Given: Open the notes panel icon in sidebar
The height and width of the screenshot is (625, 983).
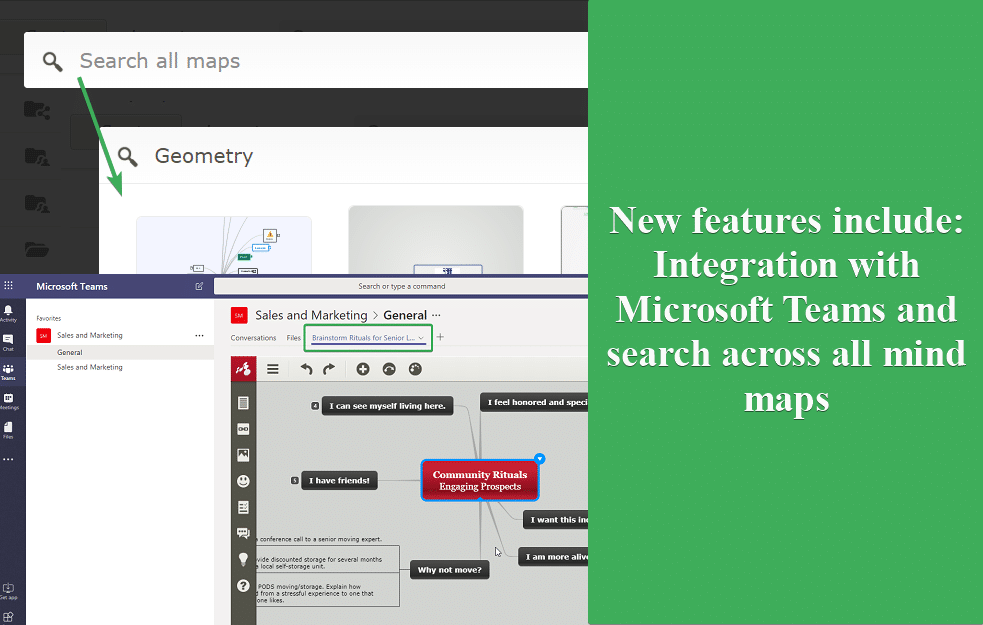Looking at the screenshot, I should coord(243,403).
